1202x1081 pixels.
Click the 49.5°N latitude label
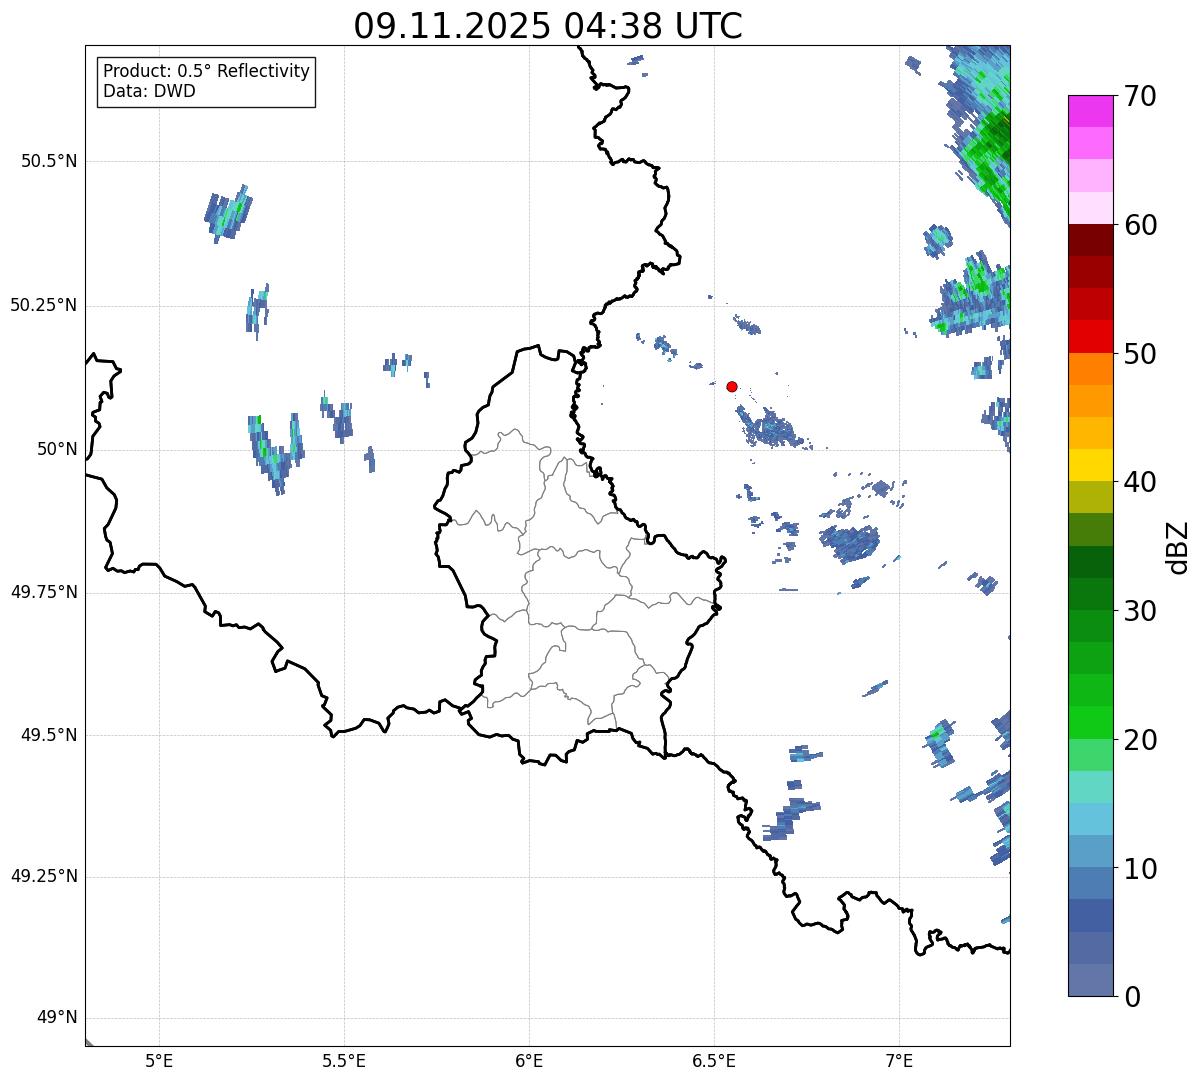(x=49, y=735)
